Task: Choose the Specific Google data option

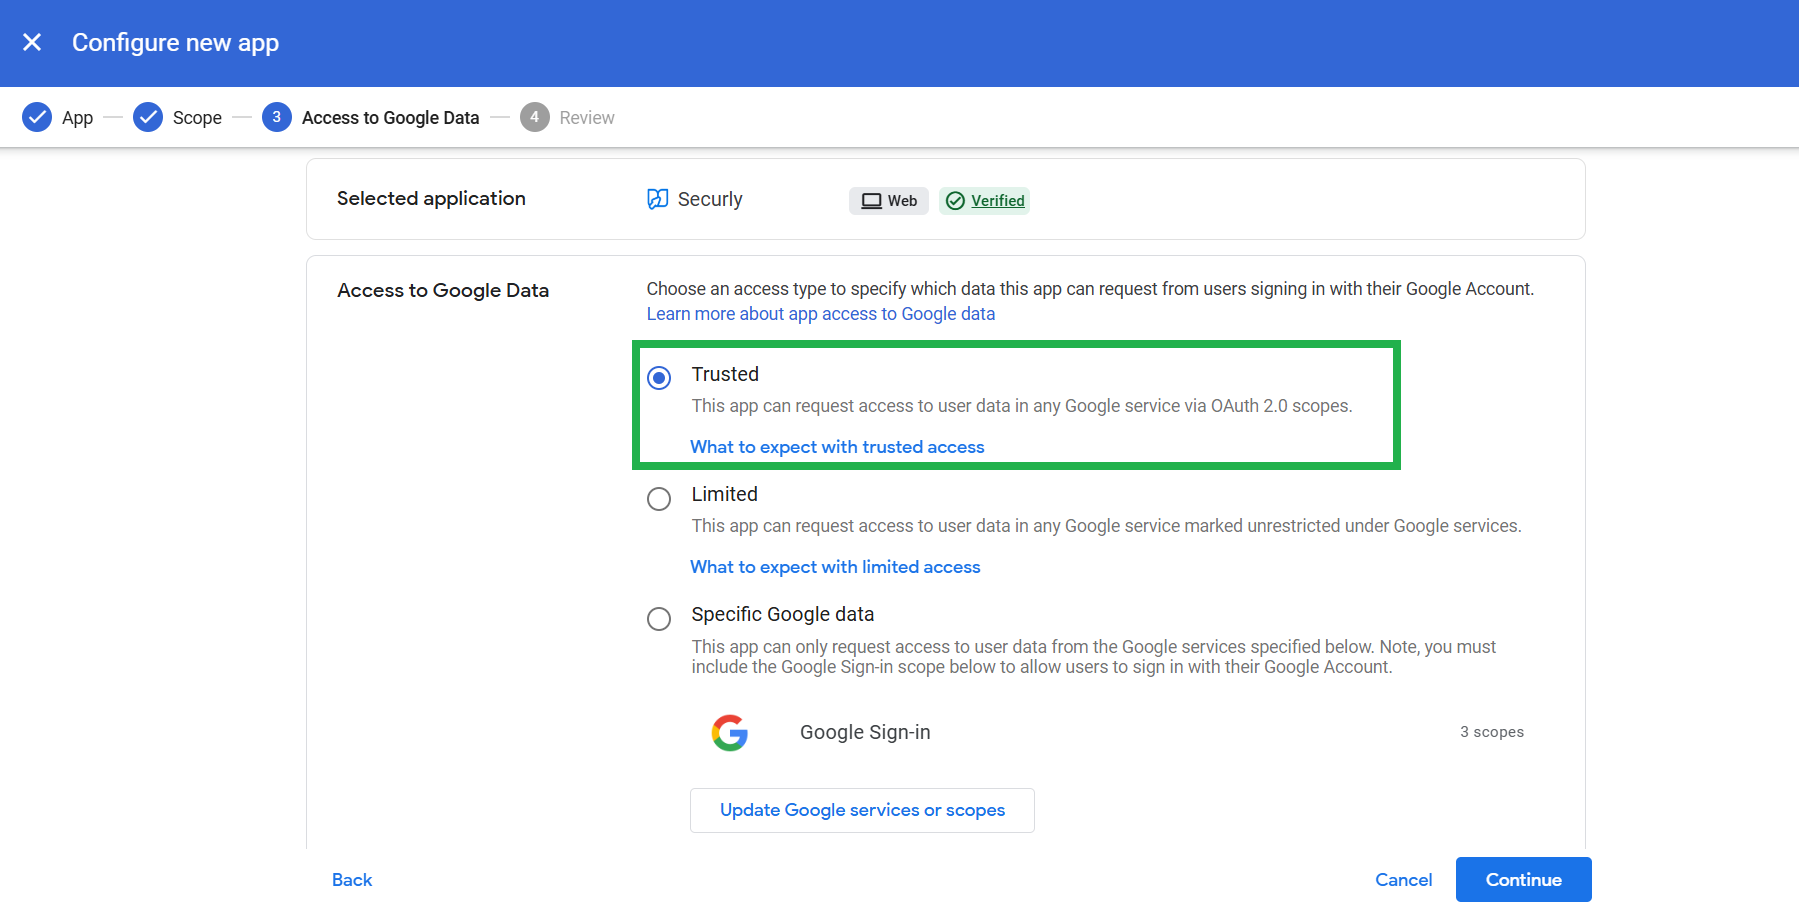Action: [659, 619]
